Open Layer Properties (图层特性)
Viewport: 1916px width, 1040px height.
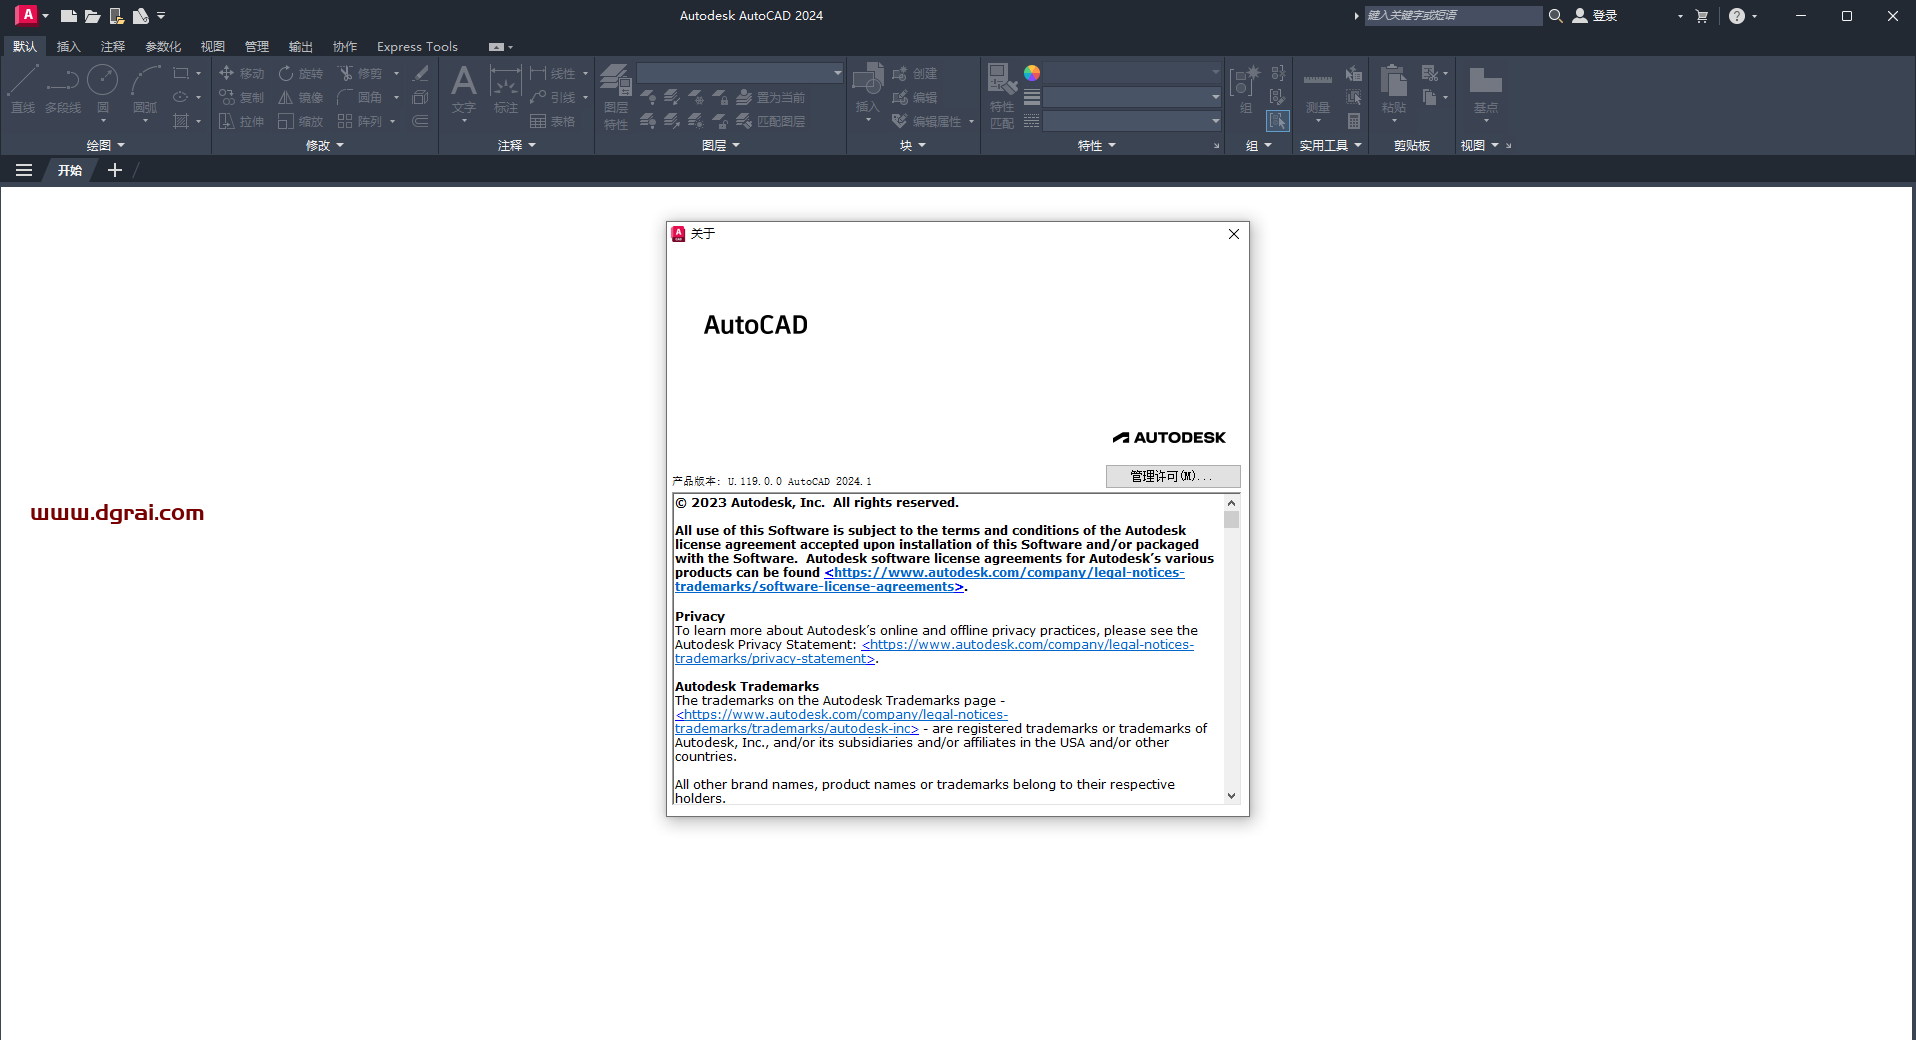[616, 97]
